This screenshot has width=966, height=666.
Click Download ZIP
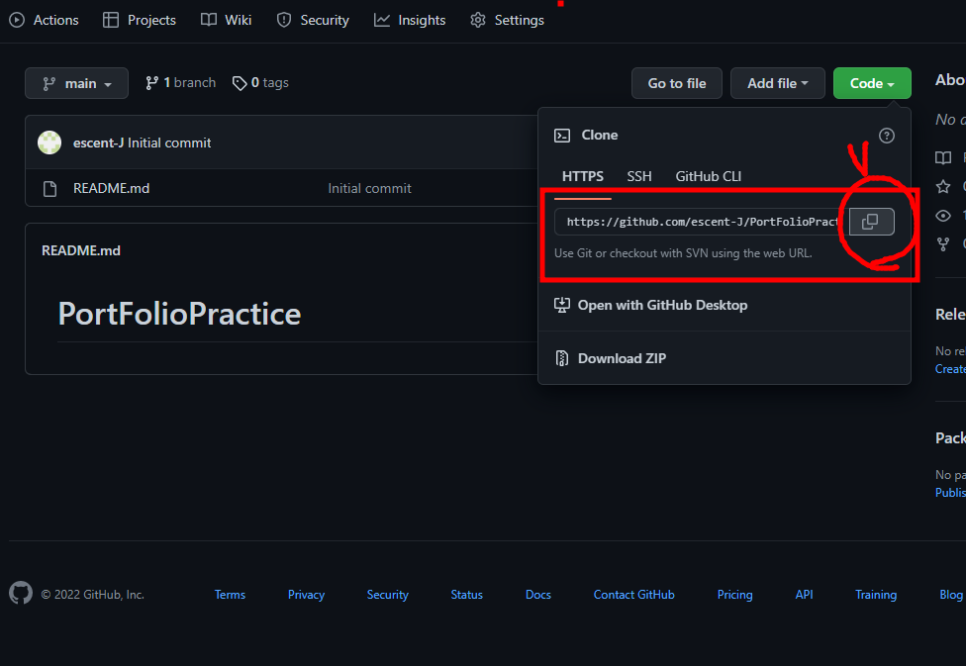click(622, 359)
